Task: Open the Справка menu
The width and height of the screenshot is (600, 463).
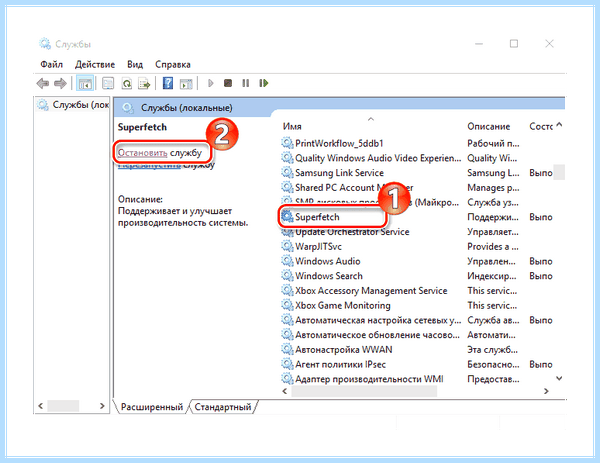Action: [x=173, y=65]
